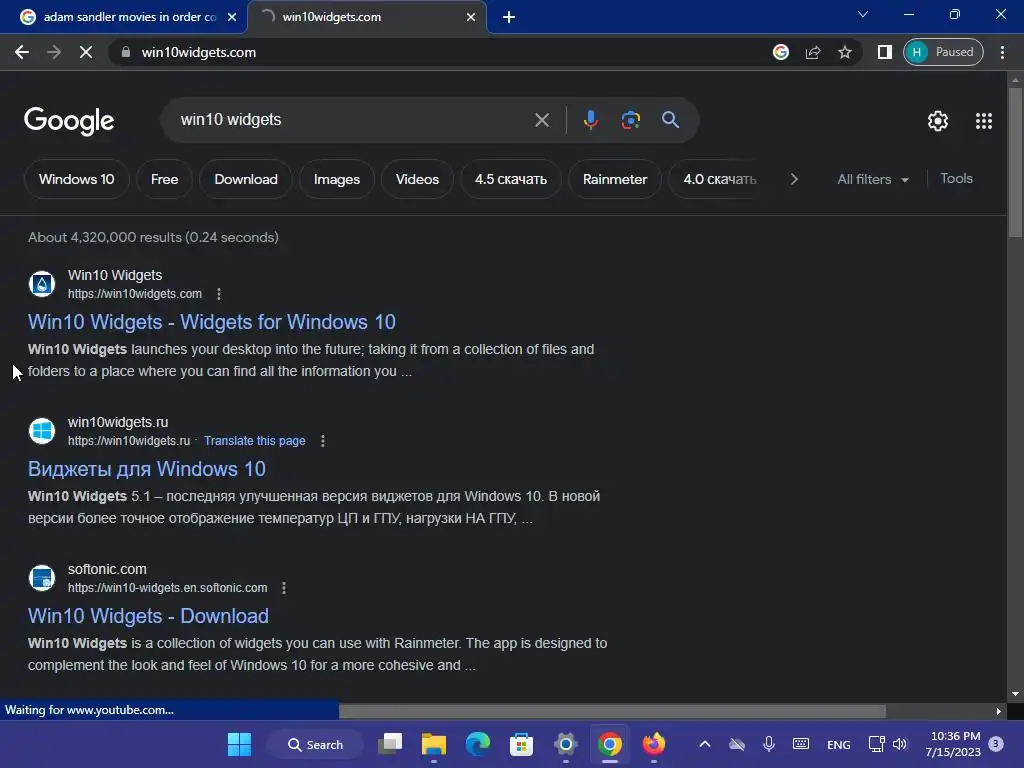Start a voice search with microphone
The height and width of the screenshot is (768, 1024).
click(590, 120)
